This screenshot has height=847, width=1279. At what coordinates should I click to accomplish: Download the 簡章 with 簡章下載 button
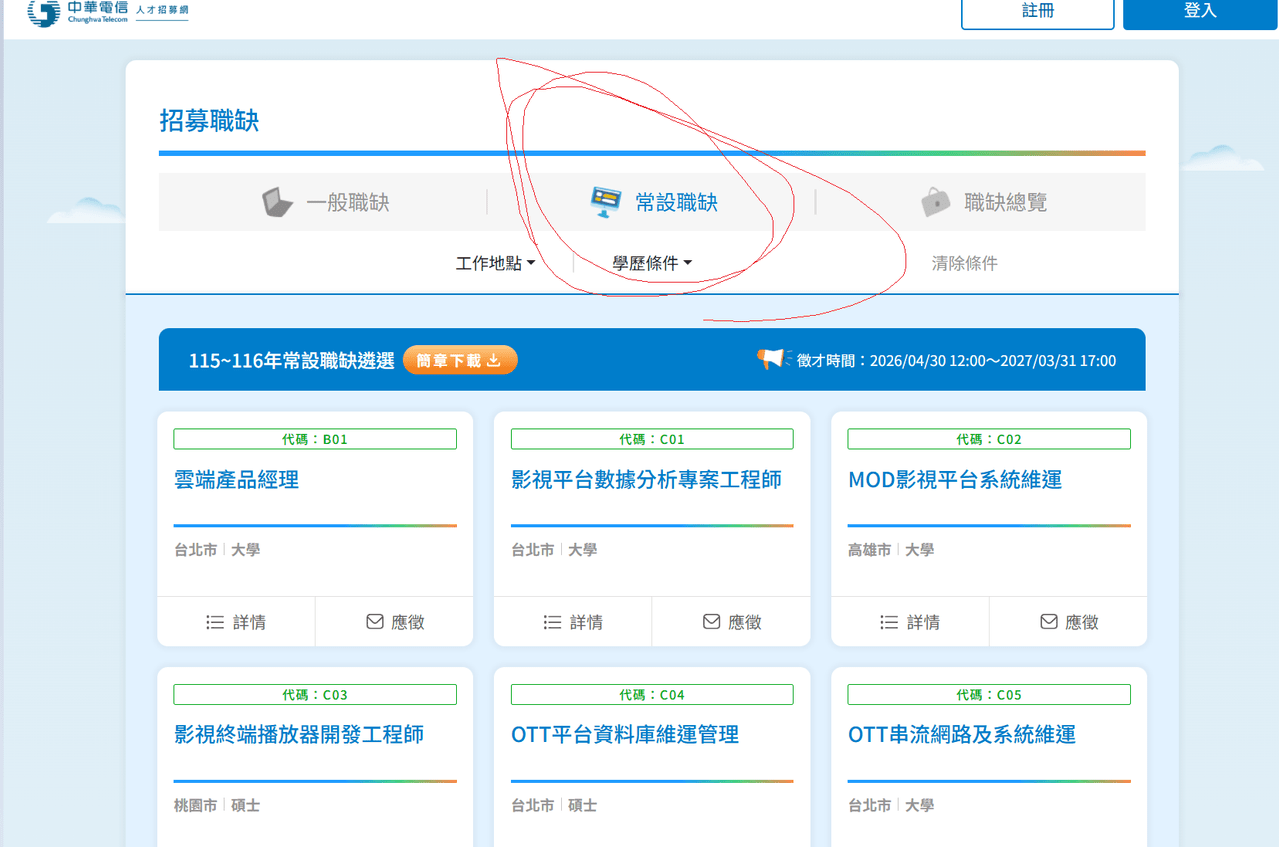(460, 360)
